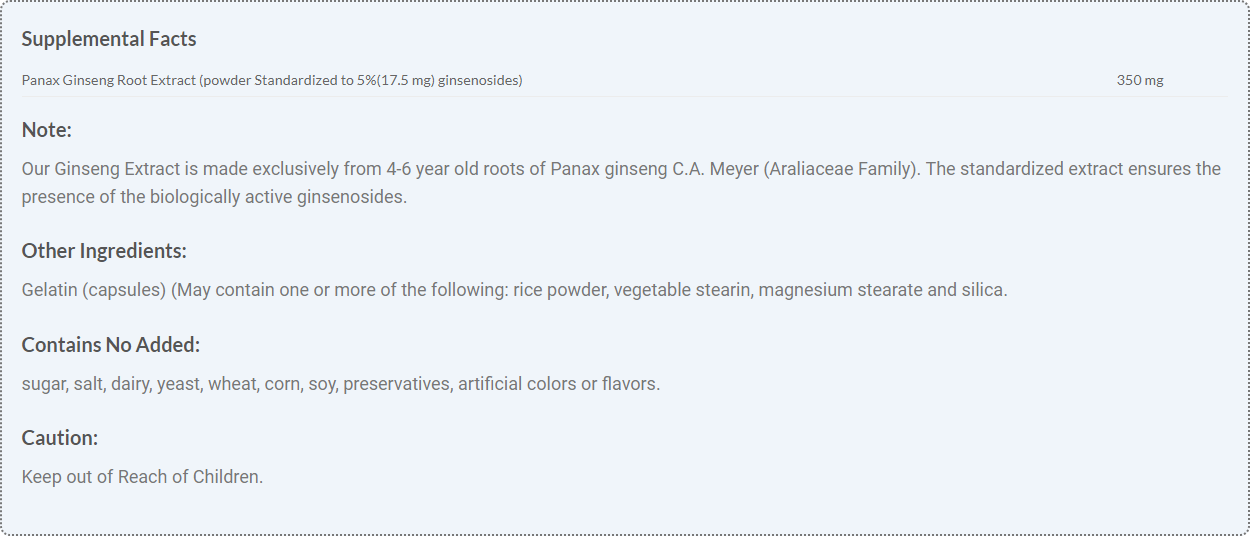
Task: Select the Caution: heading
Action: tap(60, 438)
